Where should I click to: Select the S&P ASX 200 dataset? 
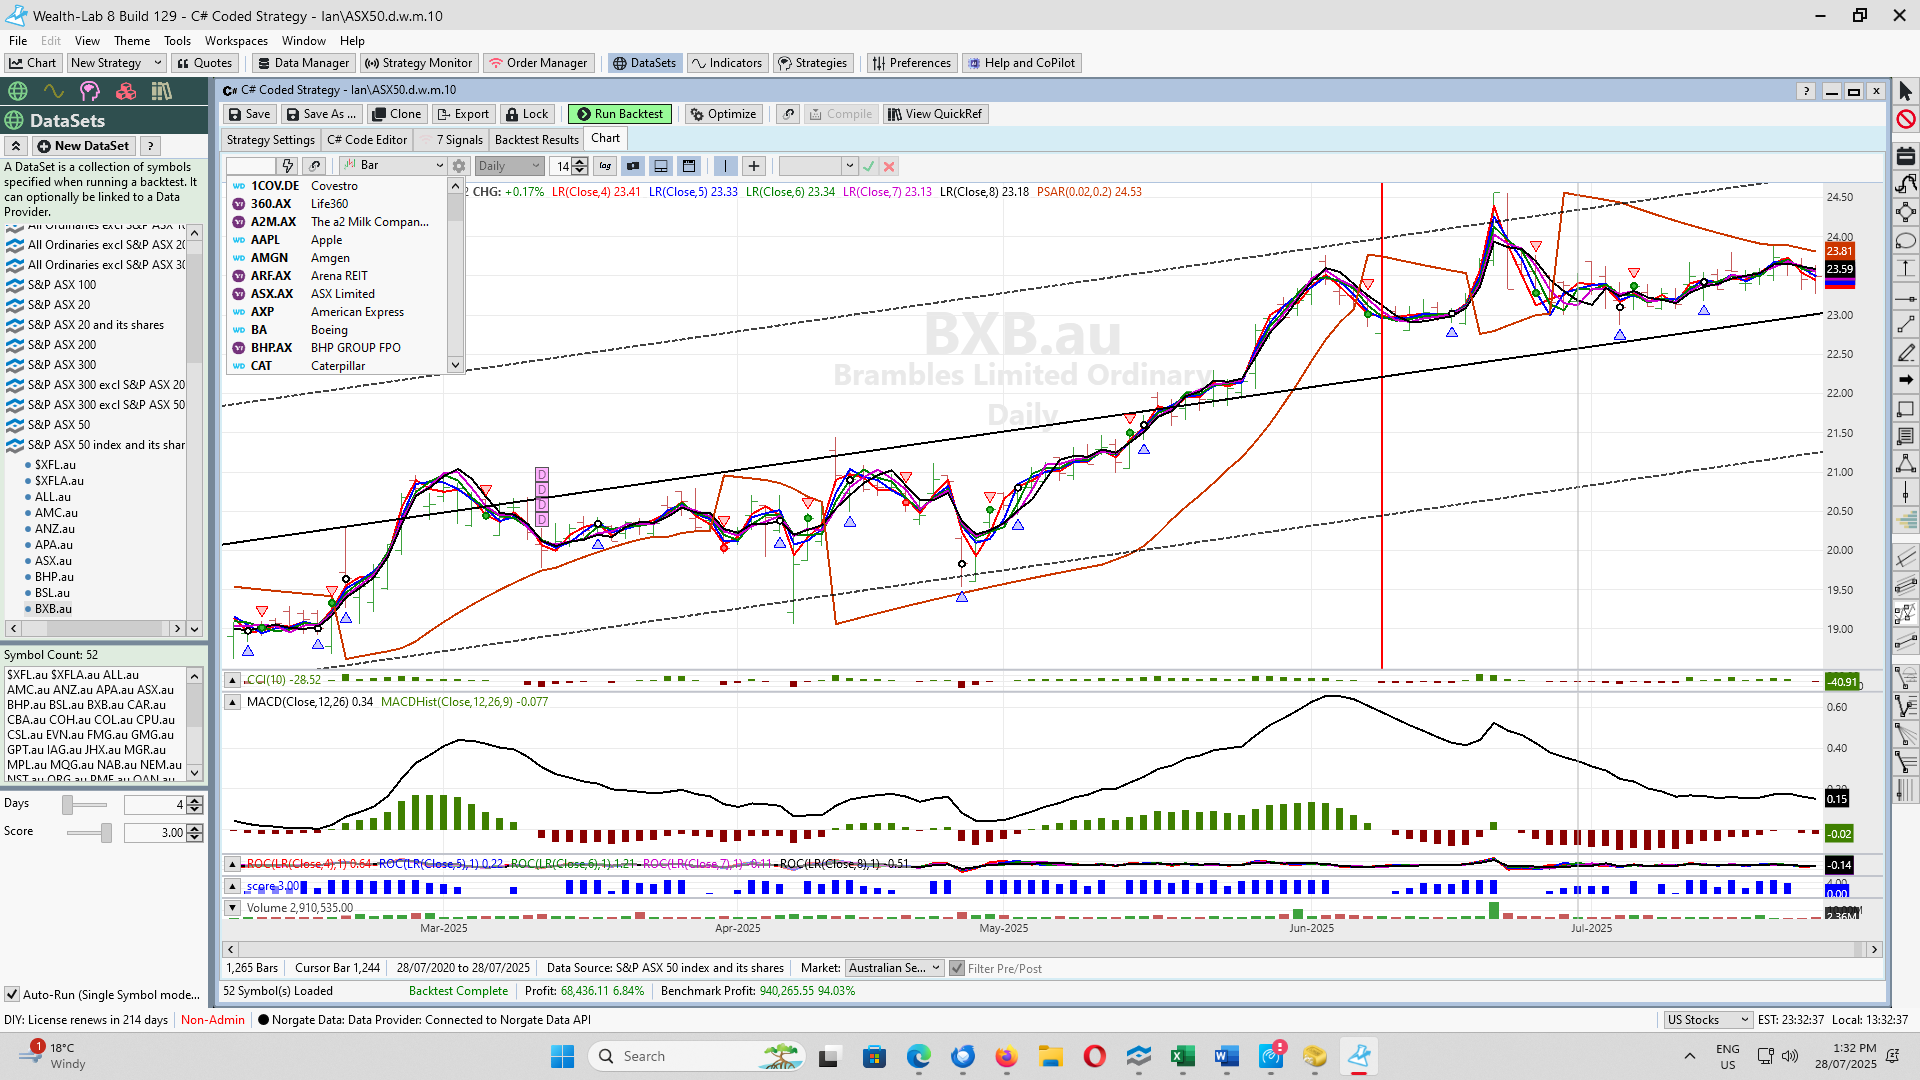[x=62, y=345]
